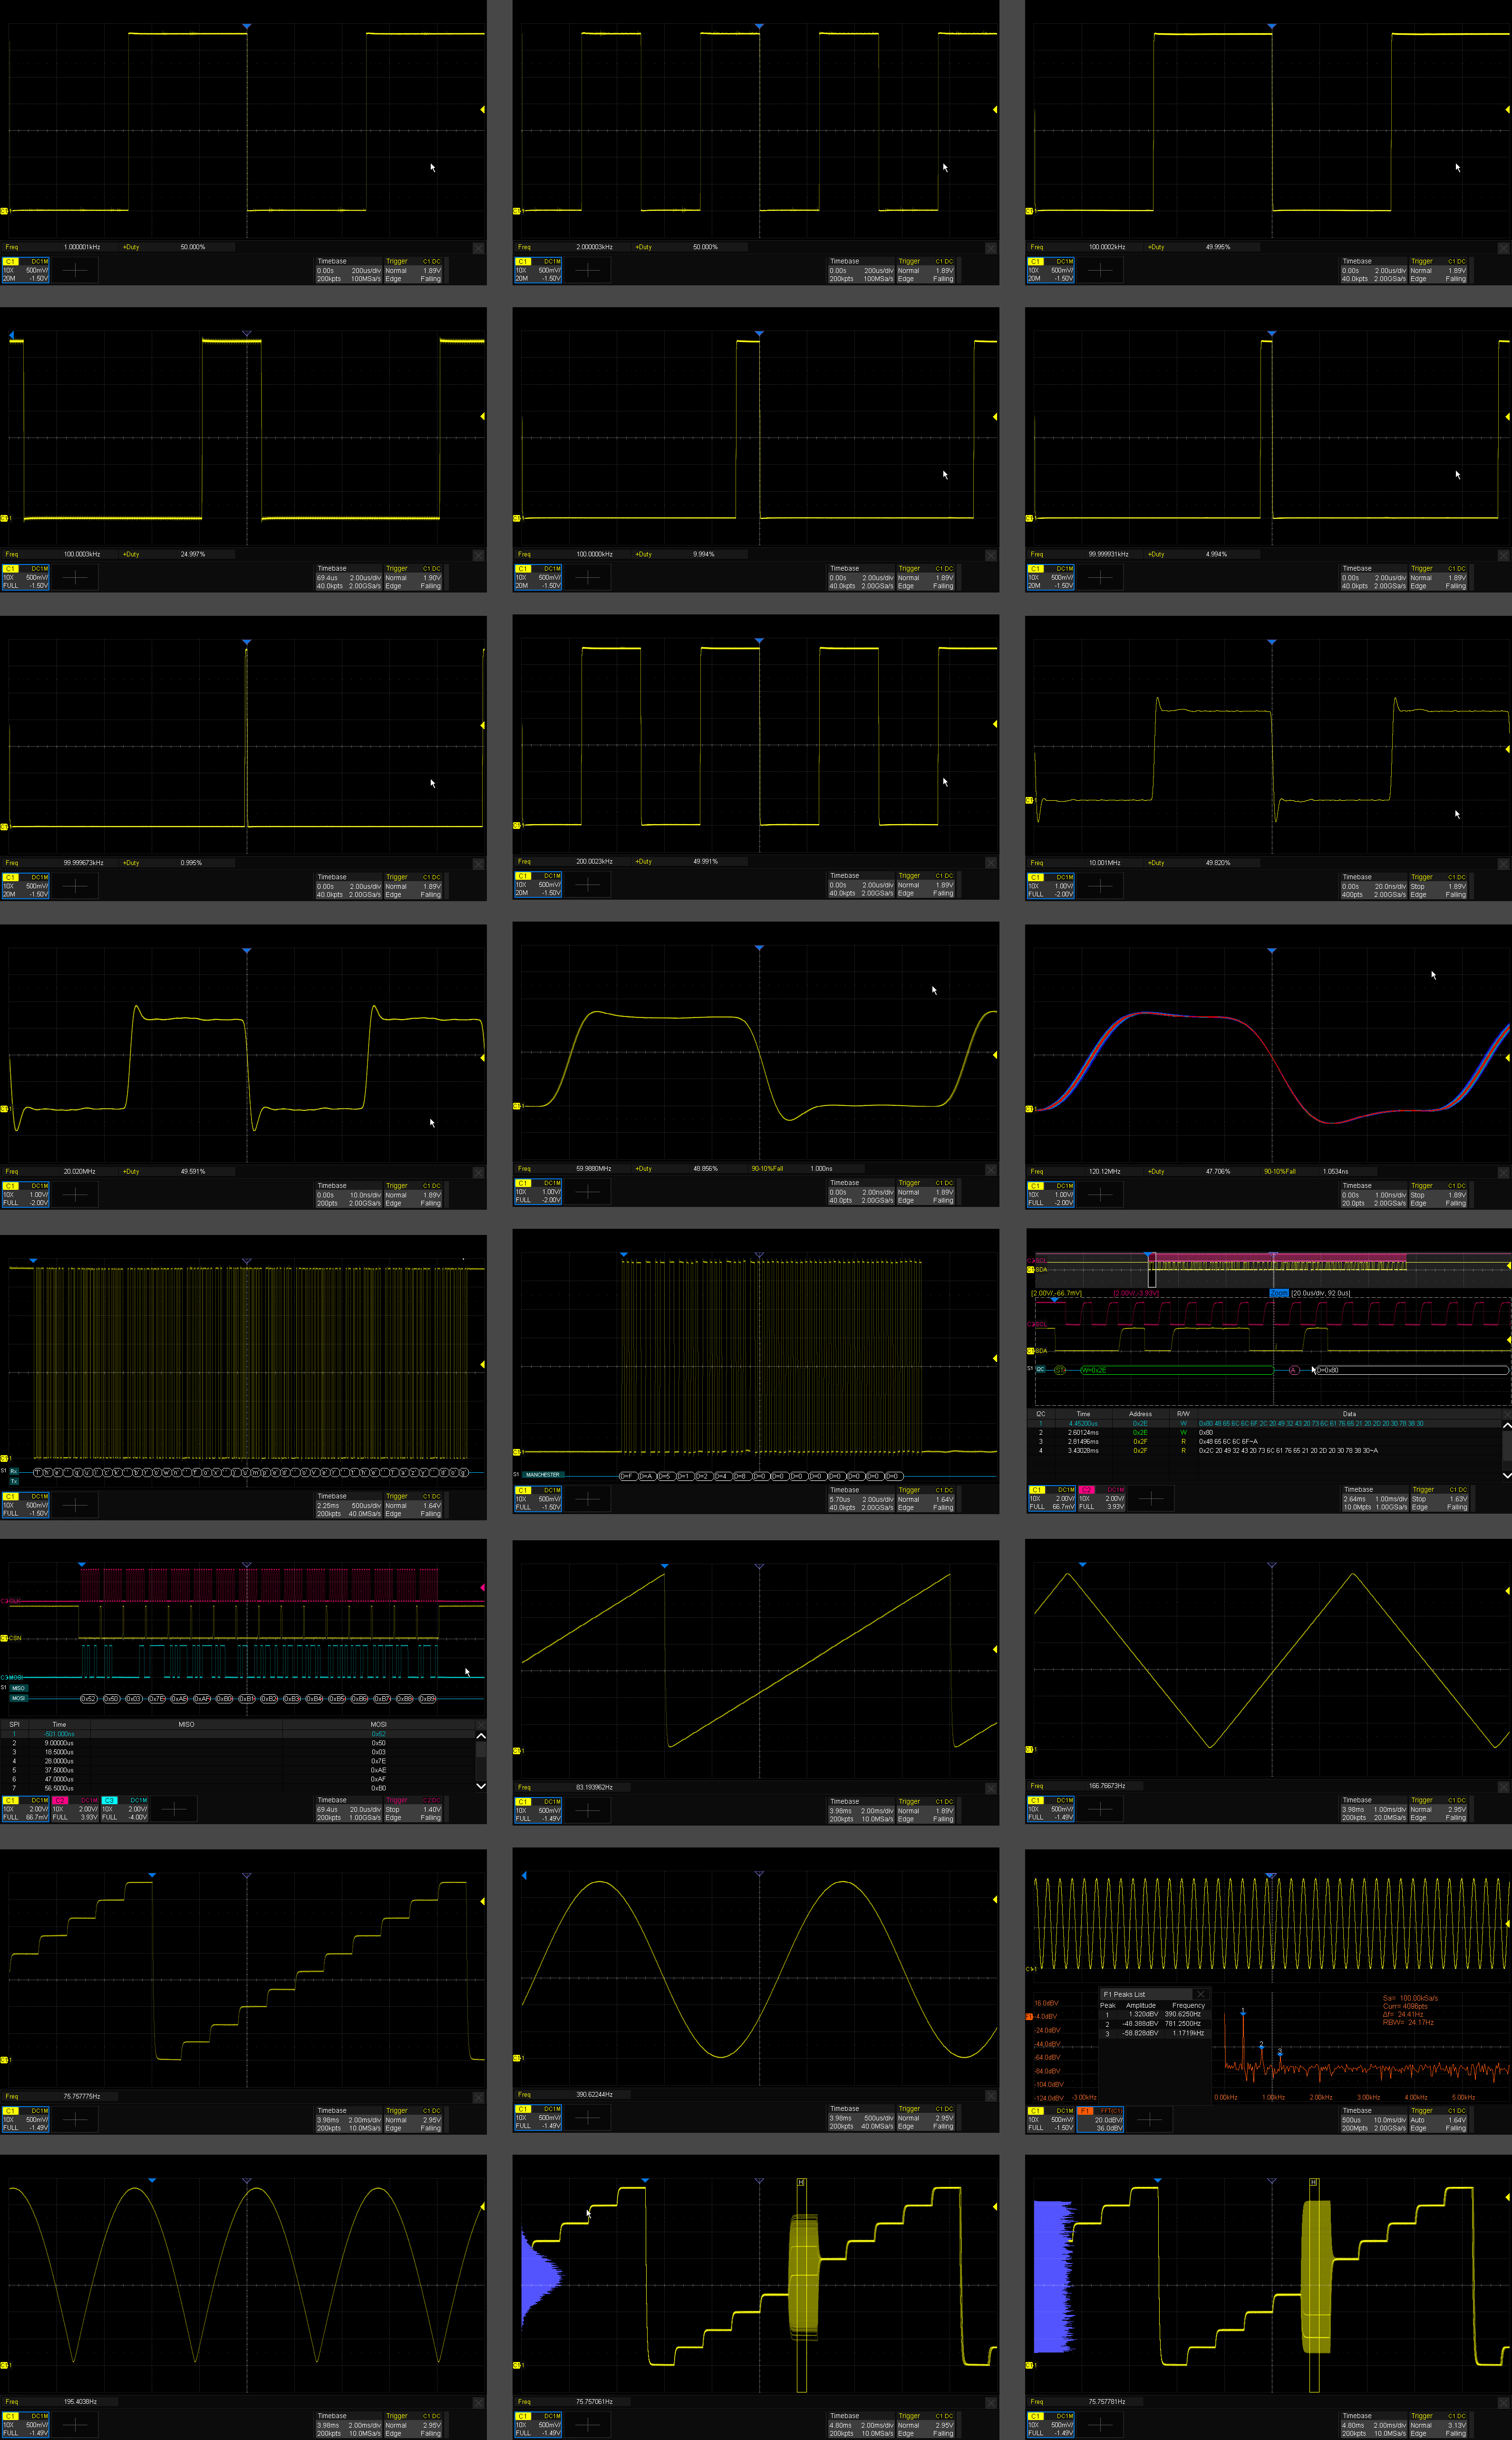Click the MISO decode bus label
Image resolution: width=1512 pixels, height=2440 pixels.
pos(19,1688)
